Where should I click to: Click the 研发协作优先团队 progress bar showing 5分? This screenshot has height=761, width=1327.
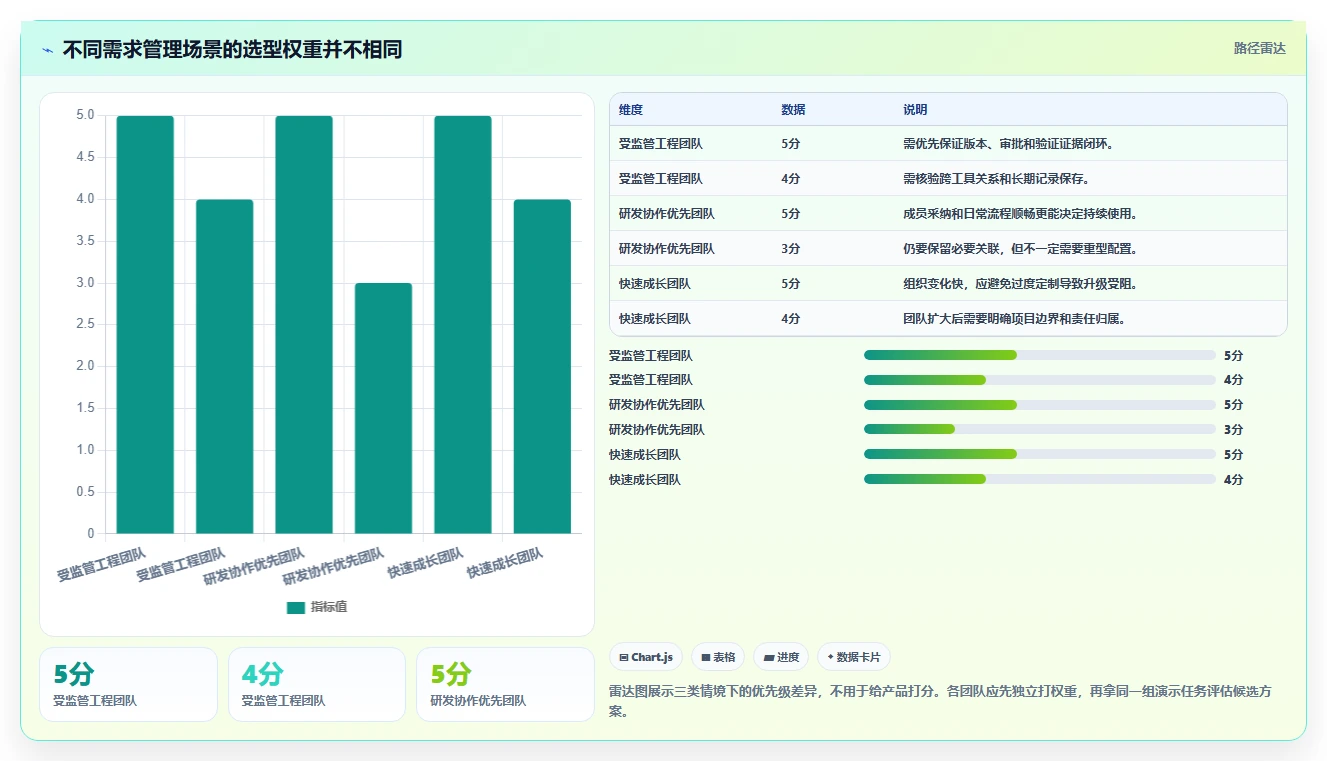point(1040,405)
